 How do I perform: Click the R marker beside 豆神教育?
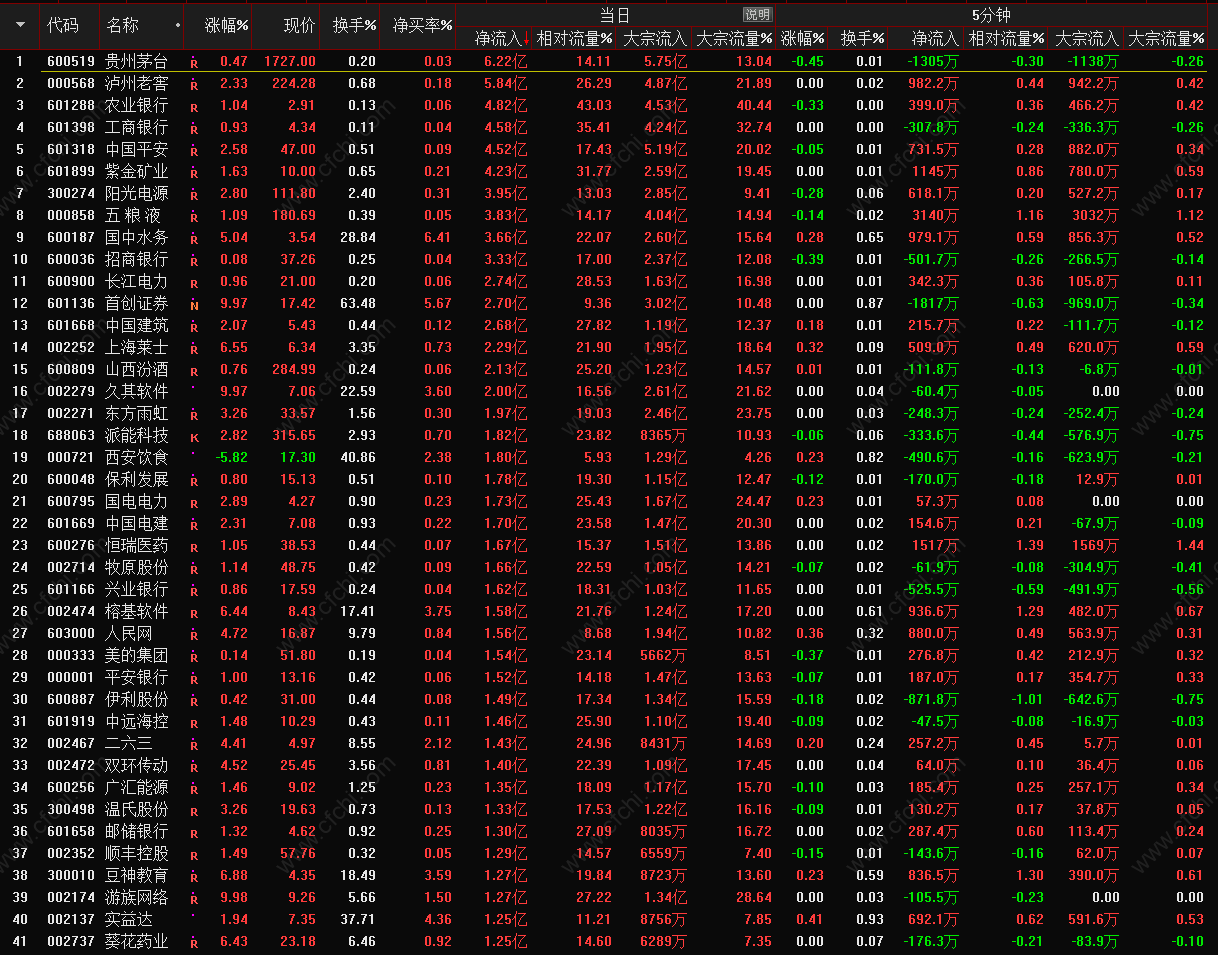tap(194, 876)
